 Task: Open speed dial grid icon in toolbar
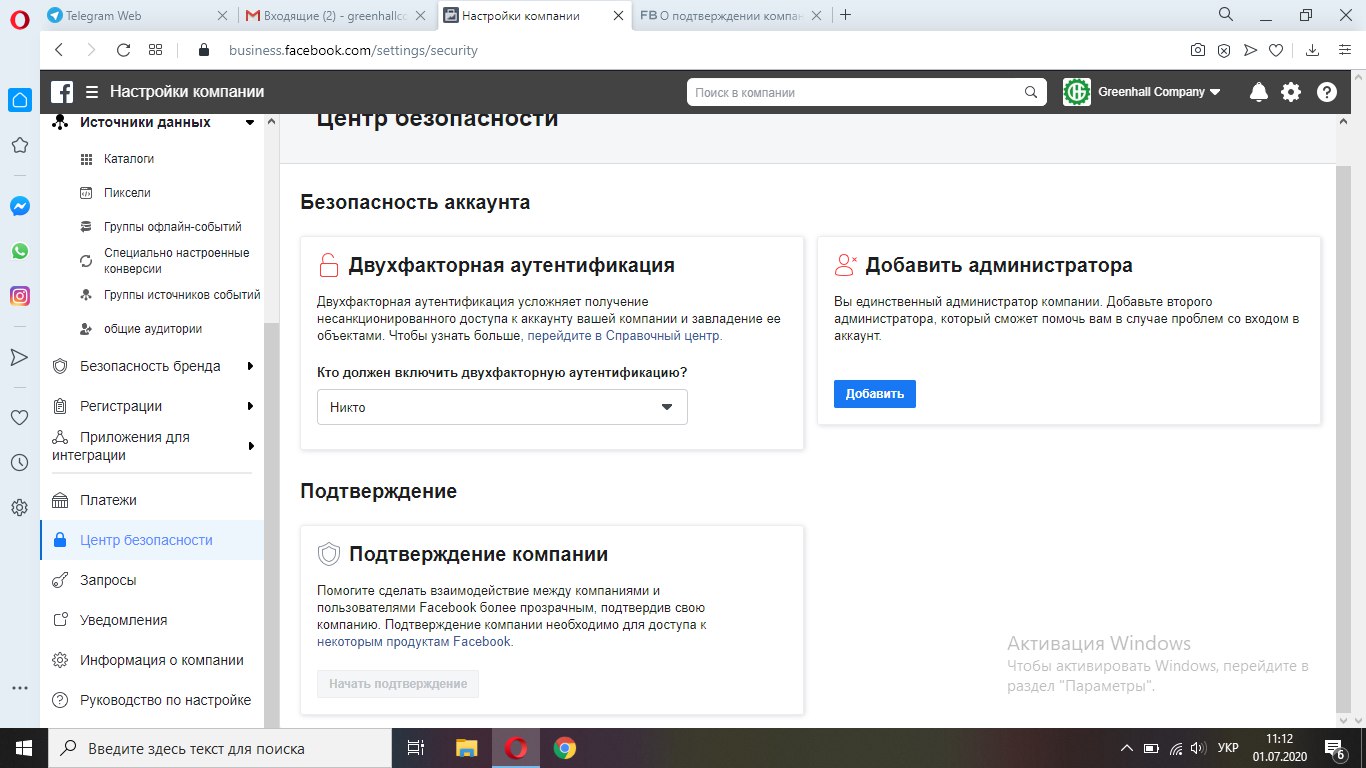[x=155, y=50]
